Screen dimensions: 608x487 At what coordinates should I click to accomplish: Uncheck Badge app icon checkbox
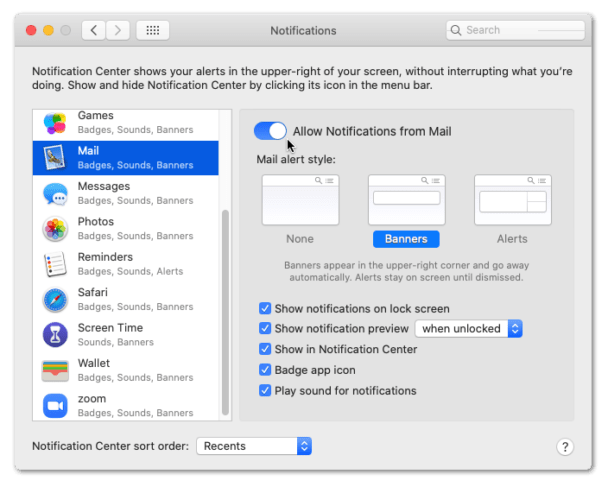(x=265, y=370)
